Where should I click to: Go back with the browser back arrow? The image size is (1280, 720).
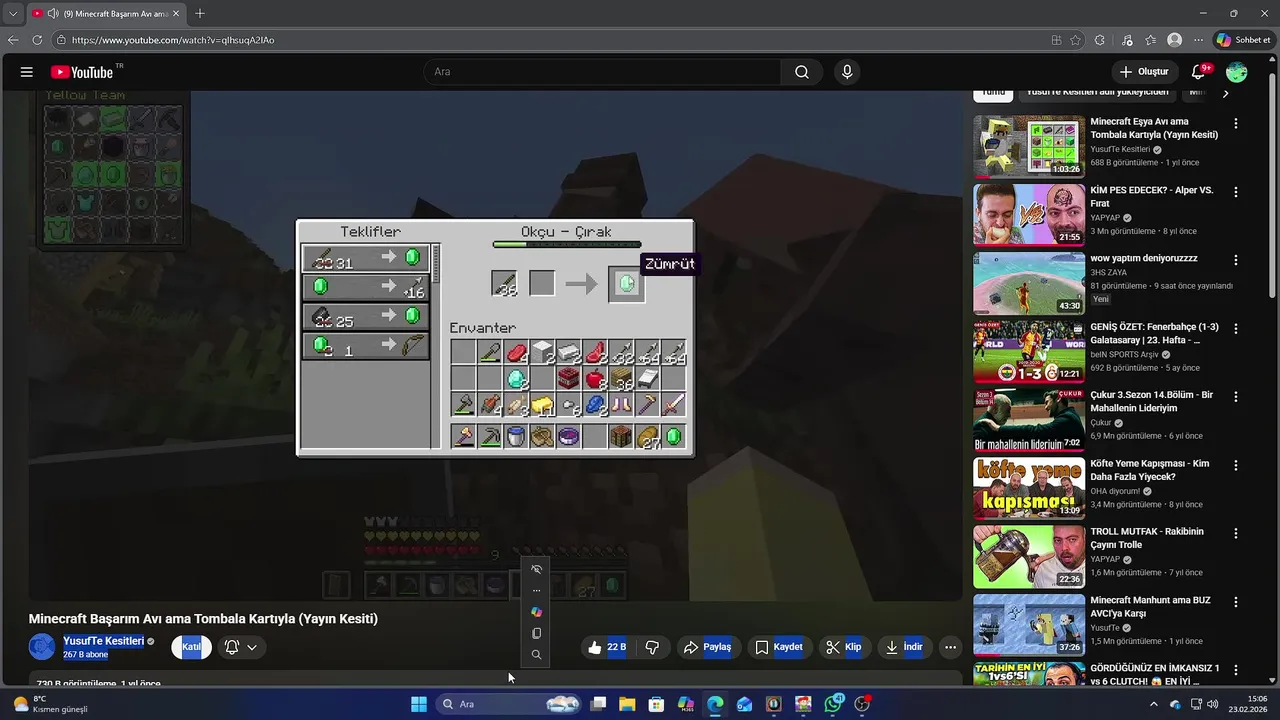tap(13, 40)
